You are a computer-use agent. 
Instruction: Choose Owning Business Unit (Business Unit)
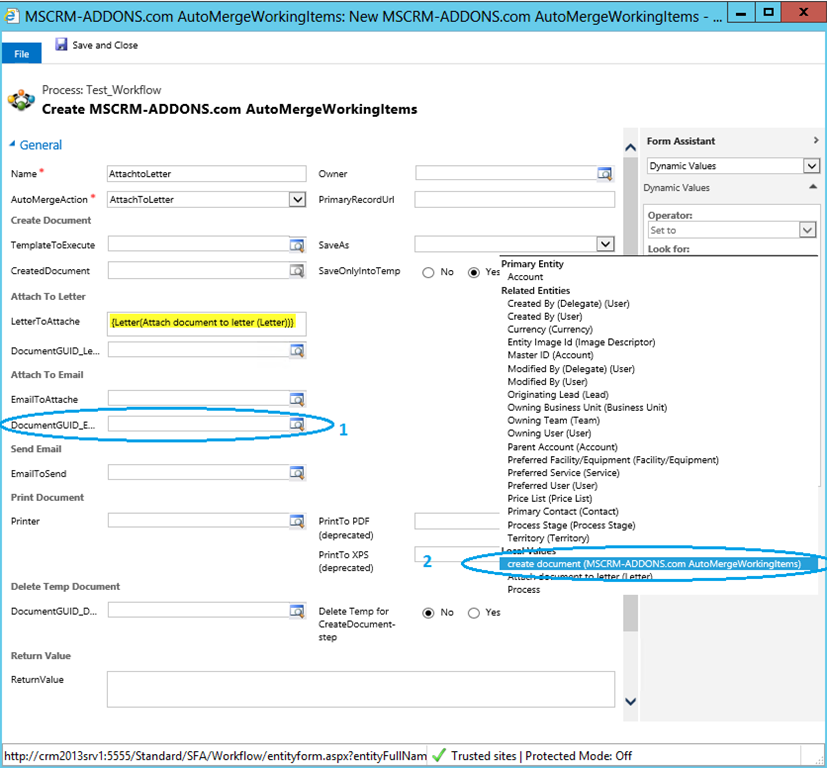click(587, 407)
